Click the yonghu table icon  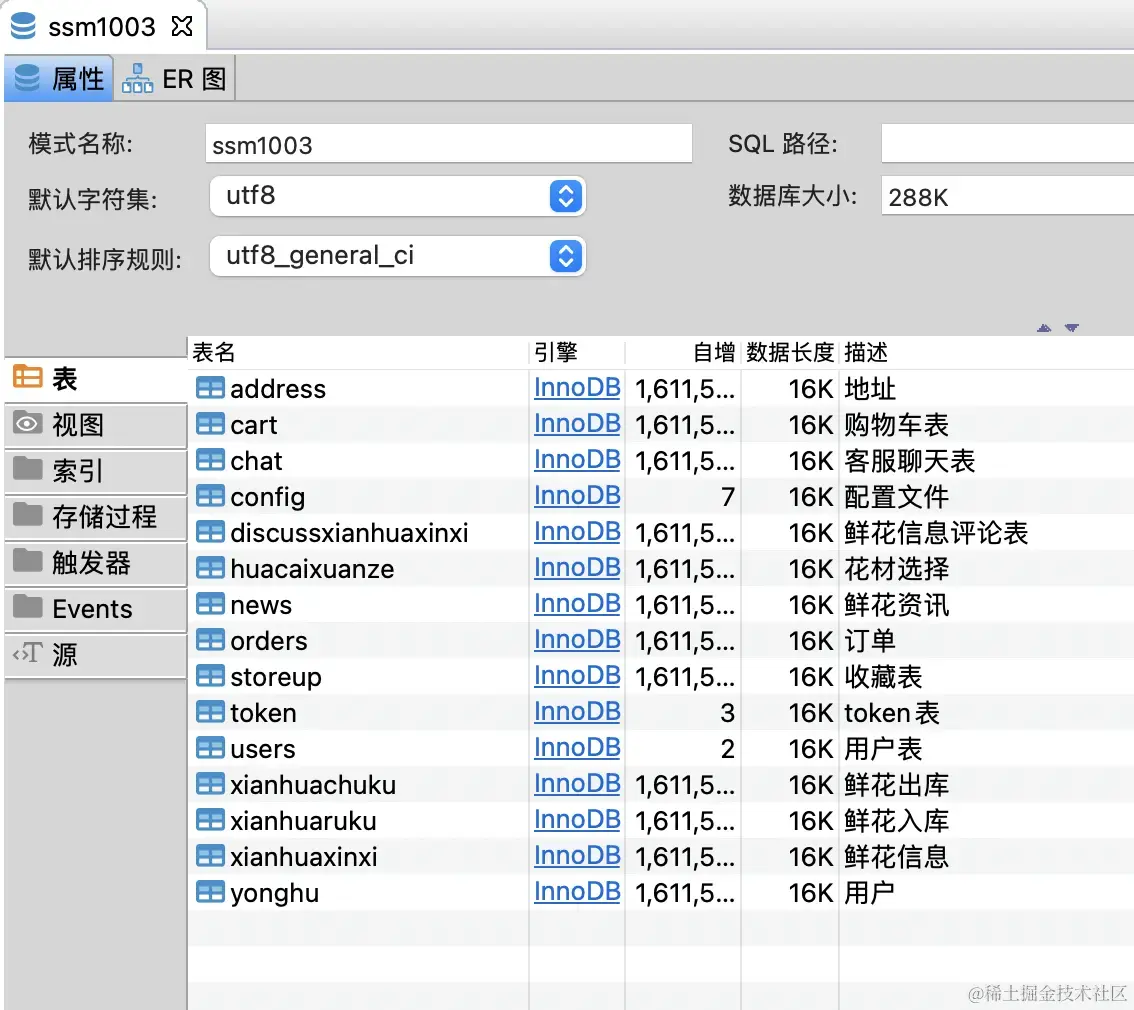click(x=210, y=893)
